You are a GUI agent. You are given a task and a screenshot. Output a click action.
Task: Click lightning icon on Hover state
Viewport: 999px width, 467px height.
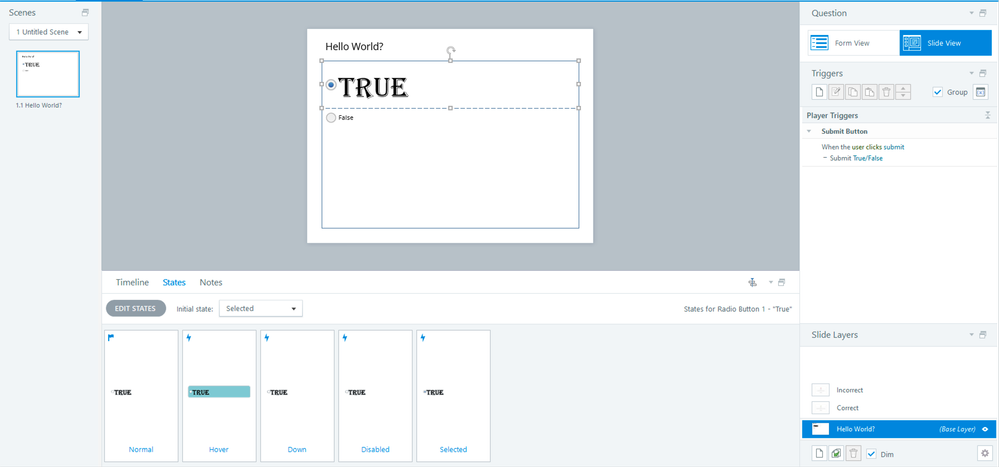coord(189,338)
